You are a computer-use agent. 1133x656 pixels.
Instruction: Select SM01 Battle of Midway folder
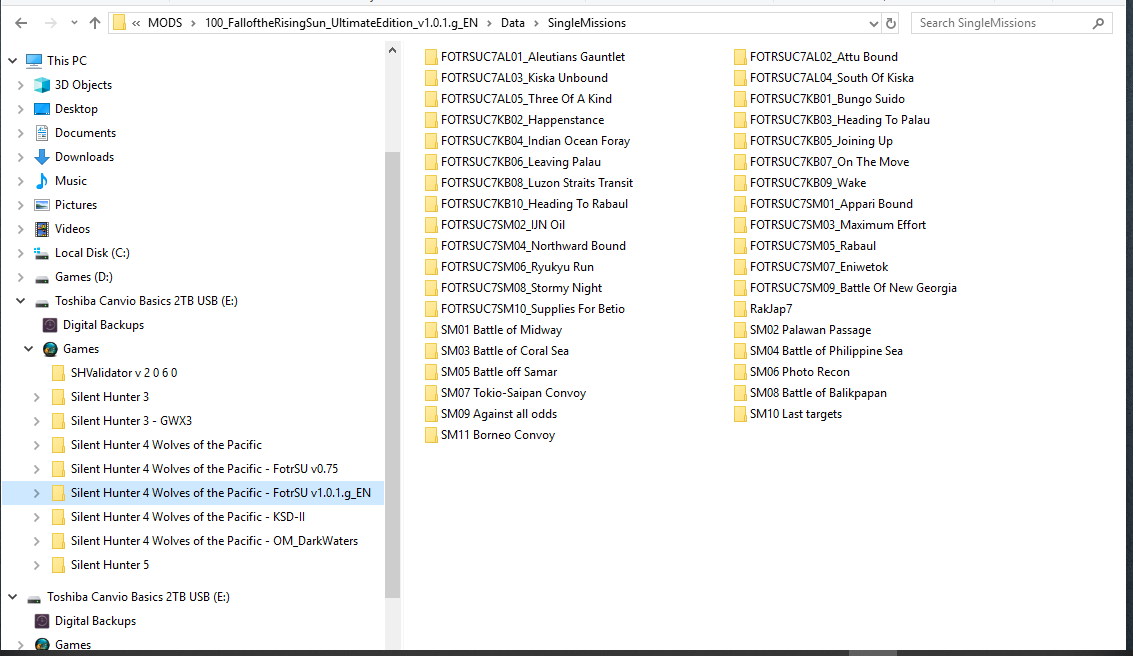pyautogui.click(x=501, y=330)
